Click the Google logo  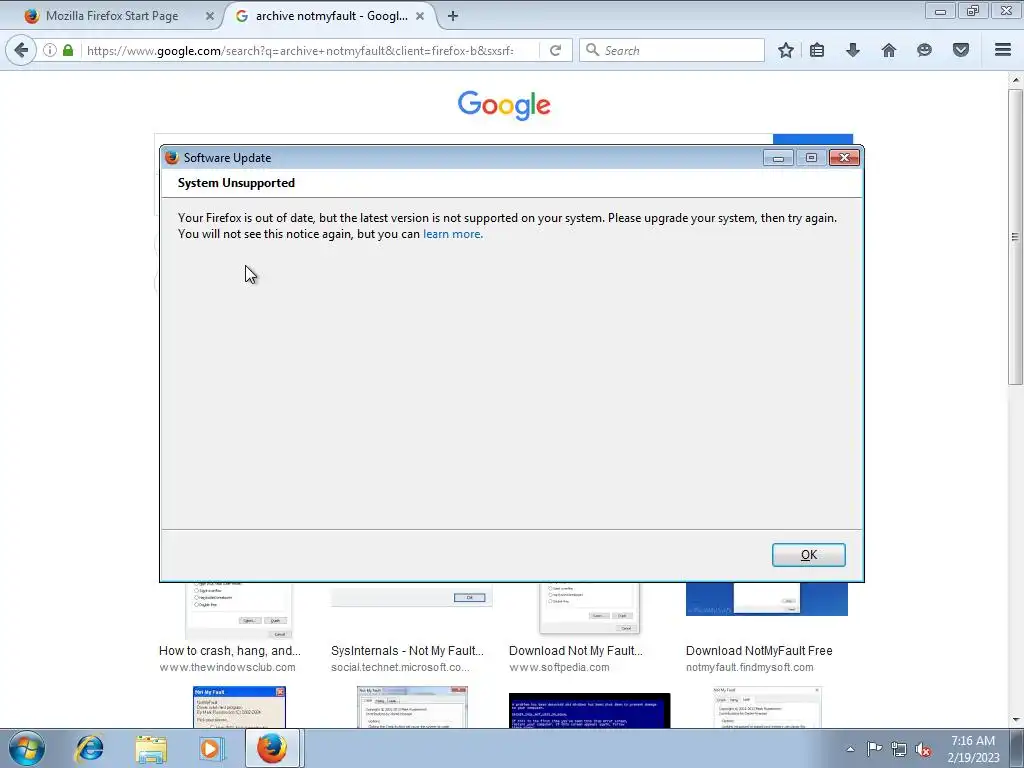click(504, 105)
